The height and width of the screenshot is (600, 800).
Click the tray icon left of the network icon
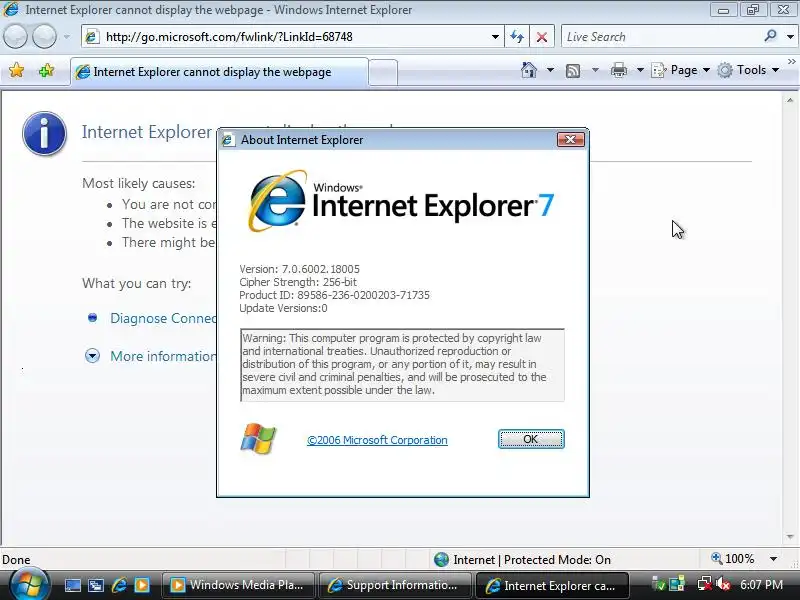pos(678,584)
